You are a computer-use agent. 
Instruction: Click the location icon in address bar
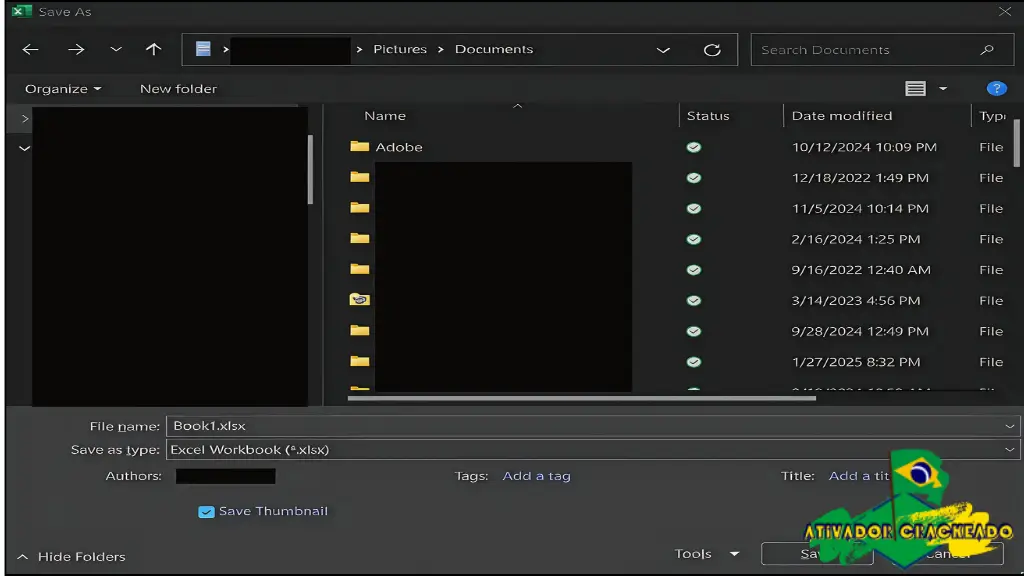203,49
